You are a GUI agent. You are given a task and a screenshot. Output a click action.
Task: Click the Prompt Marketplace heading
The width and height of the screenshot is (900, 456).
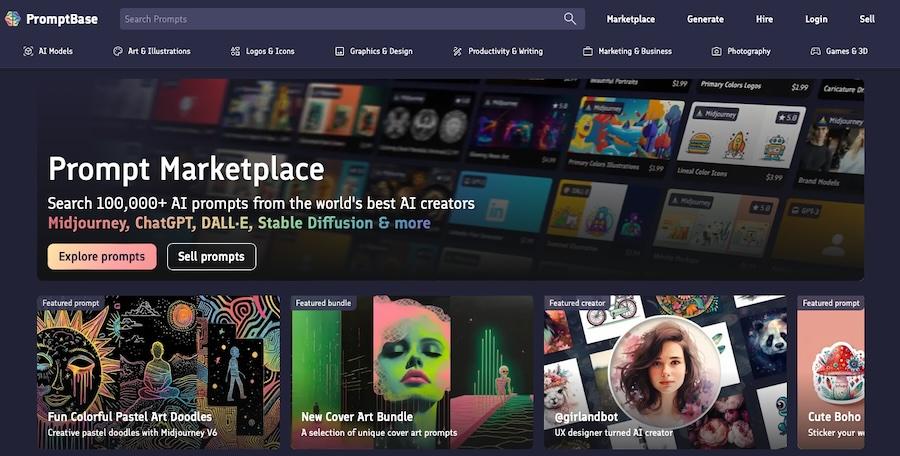(x=186, y=169)
